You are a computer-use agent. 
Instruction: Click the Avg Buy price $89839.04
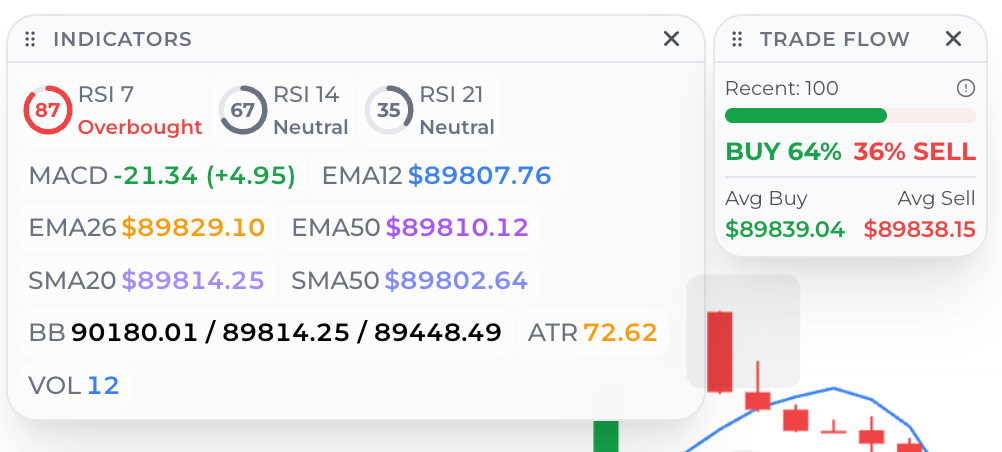(785, 229)
